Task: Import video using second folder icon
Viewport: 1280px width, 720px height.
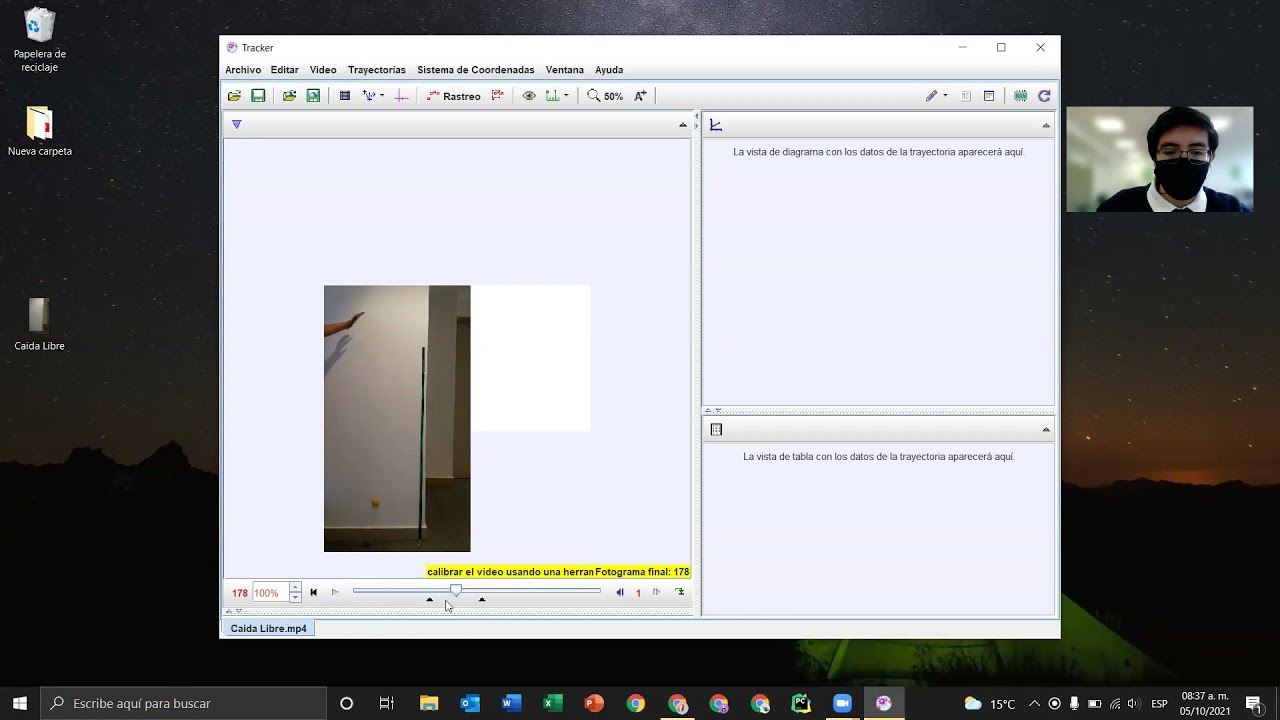Action: tap(289, 96)
